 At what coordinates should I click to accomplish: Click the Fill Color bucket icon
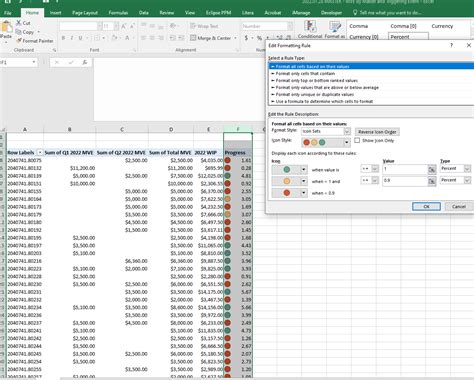(x=114, y=38)
